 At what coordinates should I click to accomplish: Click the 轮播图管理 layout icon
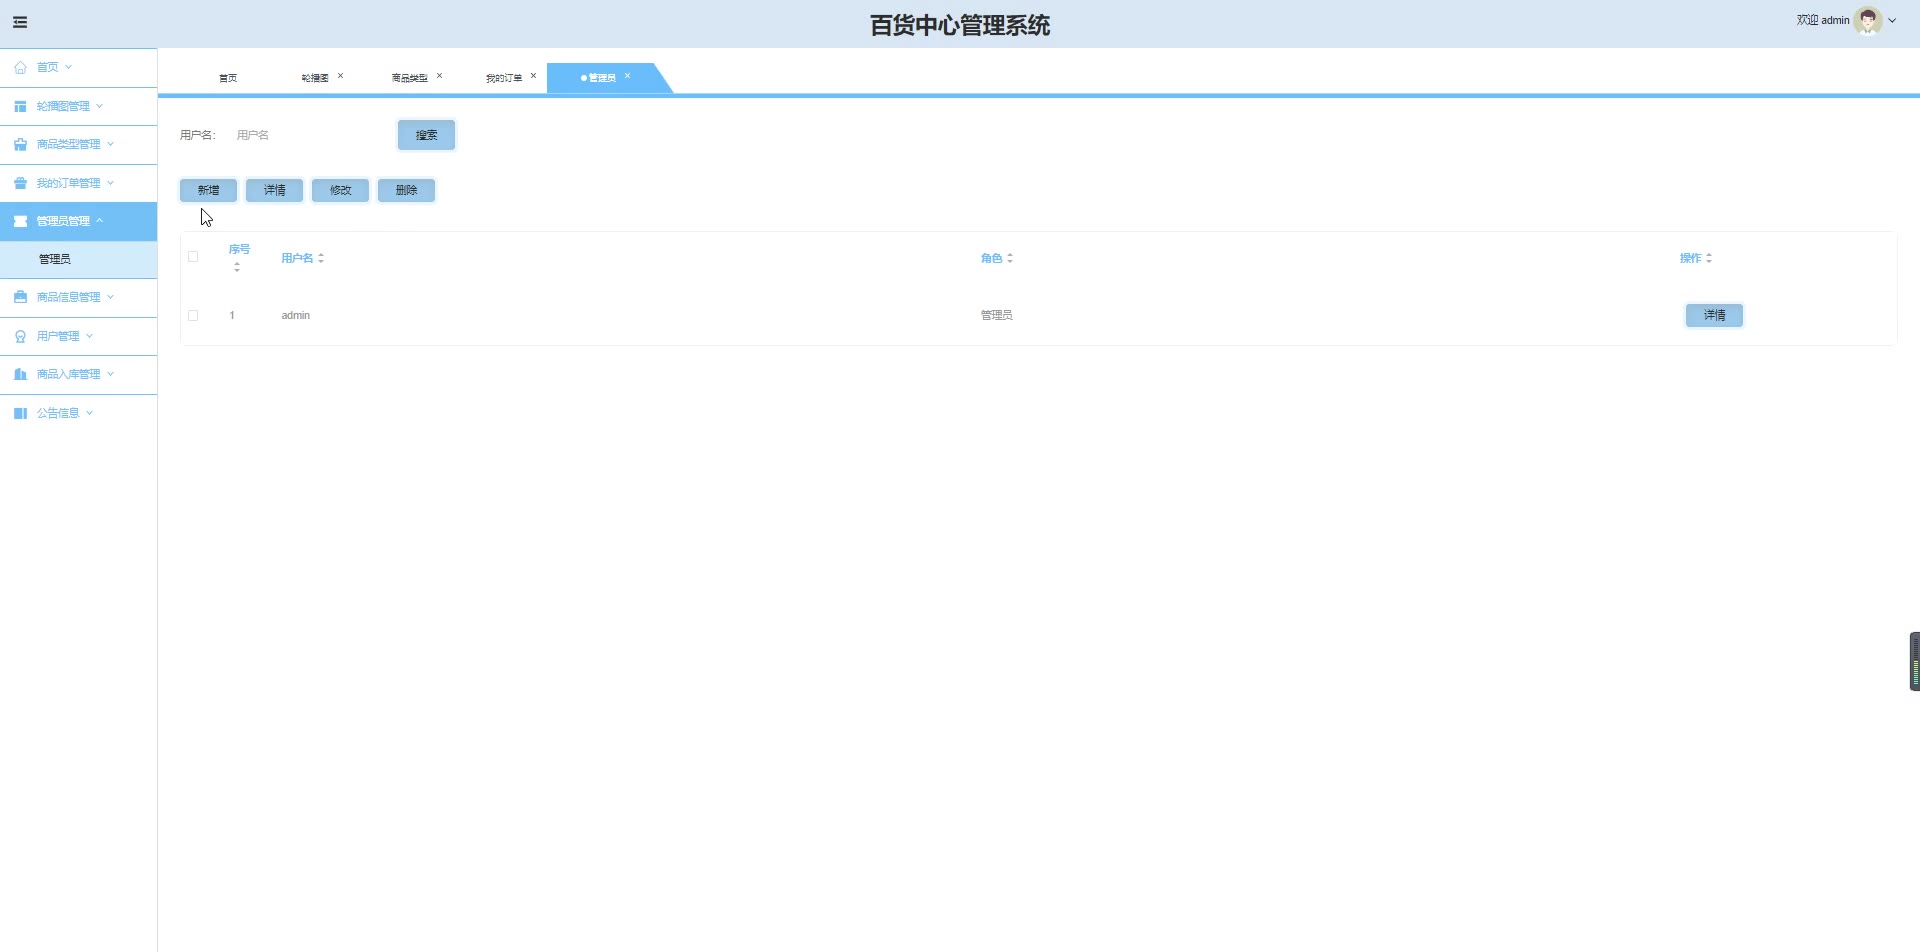(20, 106)
